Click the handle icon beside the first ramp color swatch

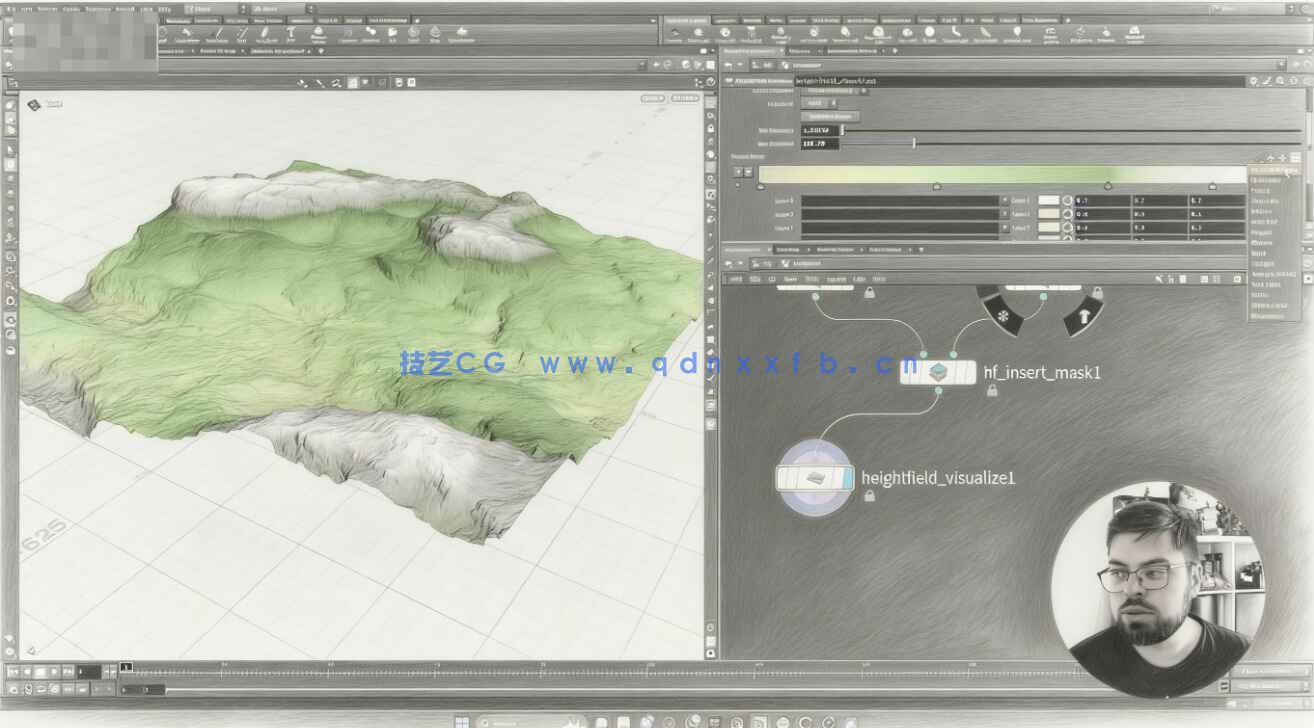click(1067, 200)
